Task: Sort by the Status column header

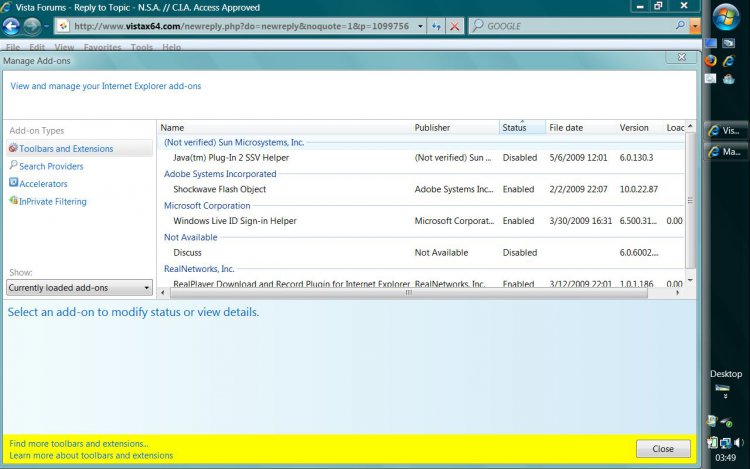Action: point(522,128)
